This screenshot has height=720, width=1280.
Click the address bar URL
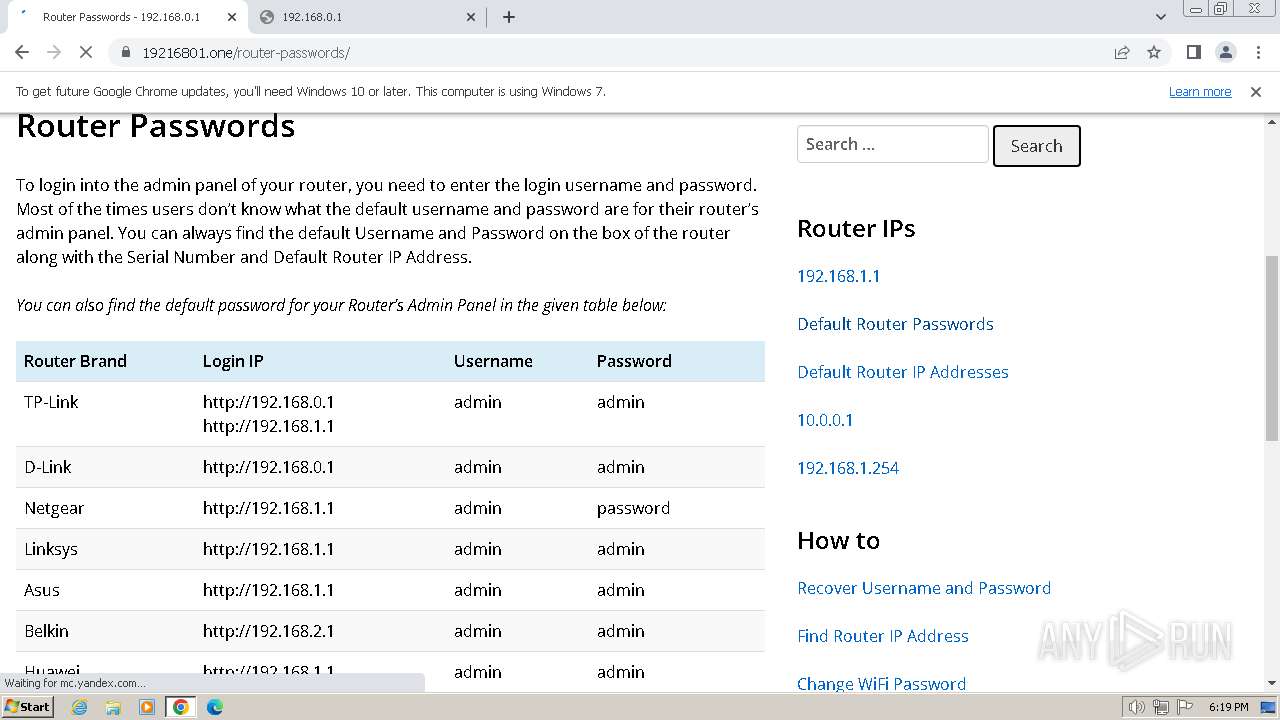point(246,53)
